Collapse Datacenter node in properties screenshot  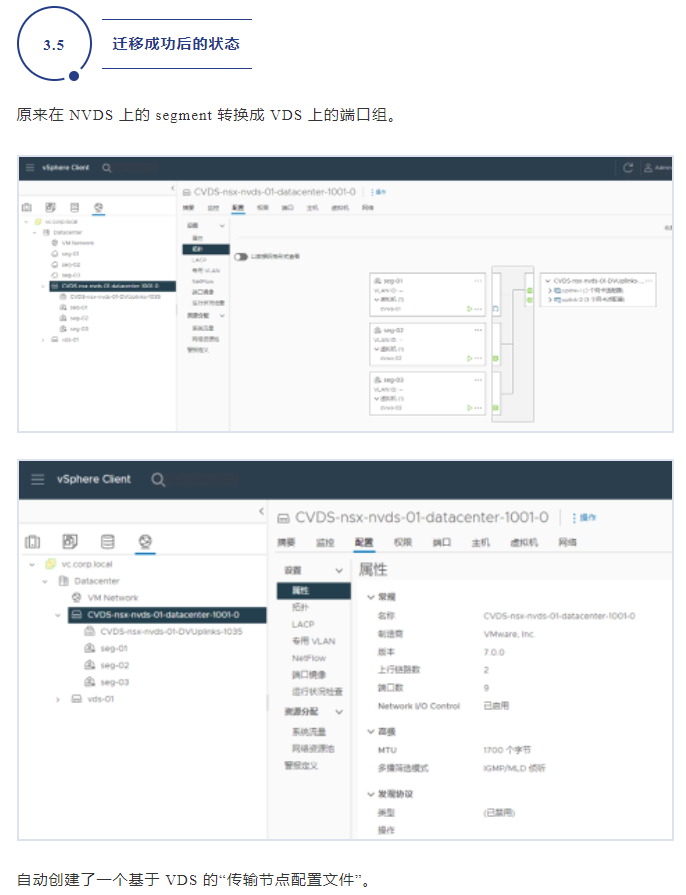click(x=45, y=581)
